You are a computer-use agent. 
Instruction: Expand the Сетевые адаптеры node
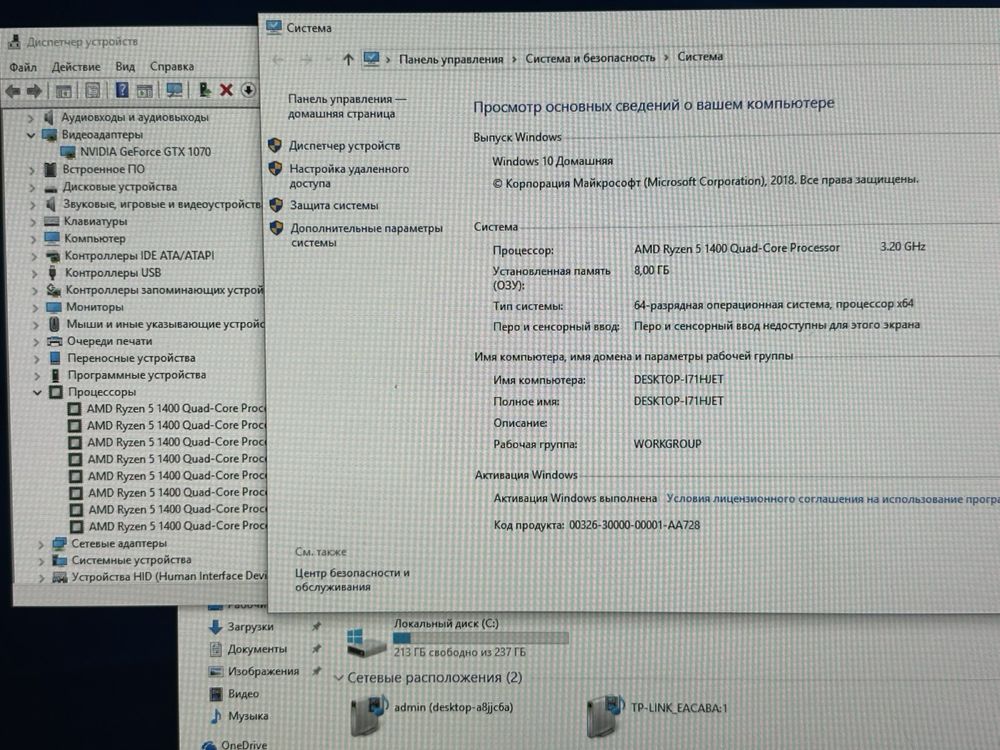pos(41,544)
